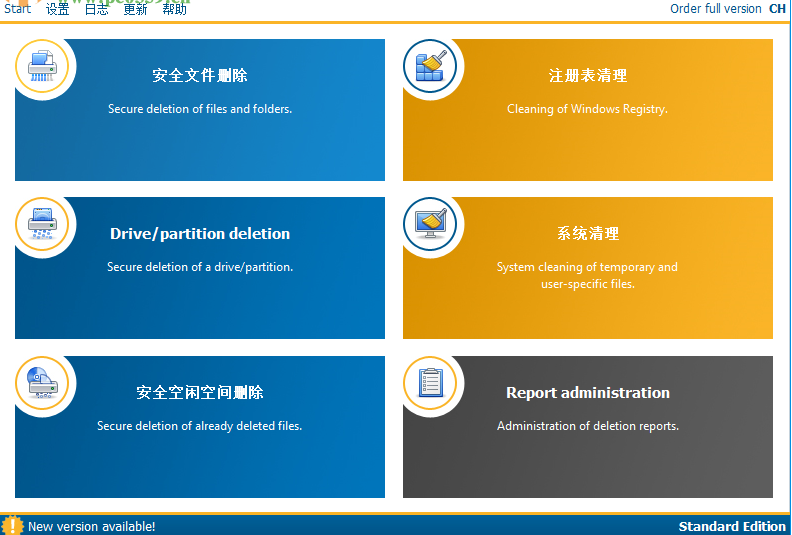Click the free space deletion disc icon
792x535 pixels.
point(42,383)
